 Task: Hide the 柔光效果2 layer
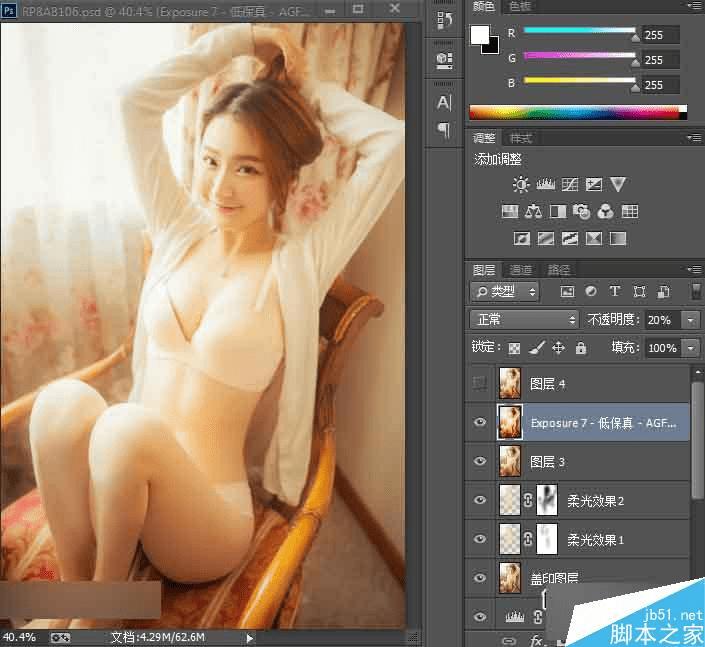coord(480,500)
